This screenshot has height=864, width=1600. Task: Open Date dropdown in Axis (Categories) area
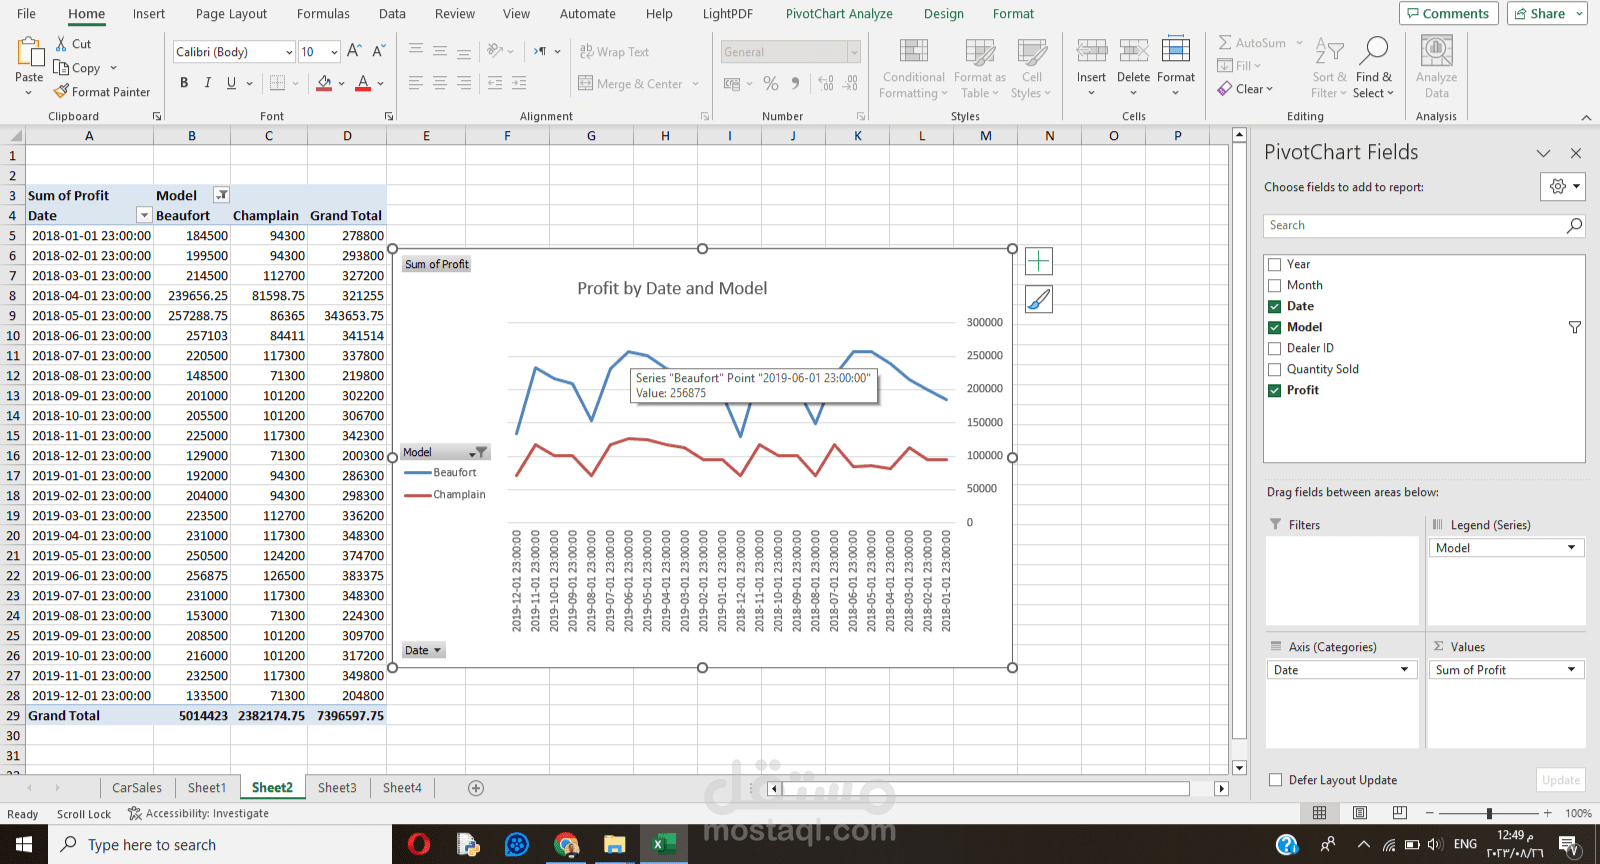point(1404,670)
